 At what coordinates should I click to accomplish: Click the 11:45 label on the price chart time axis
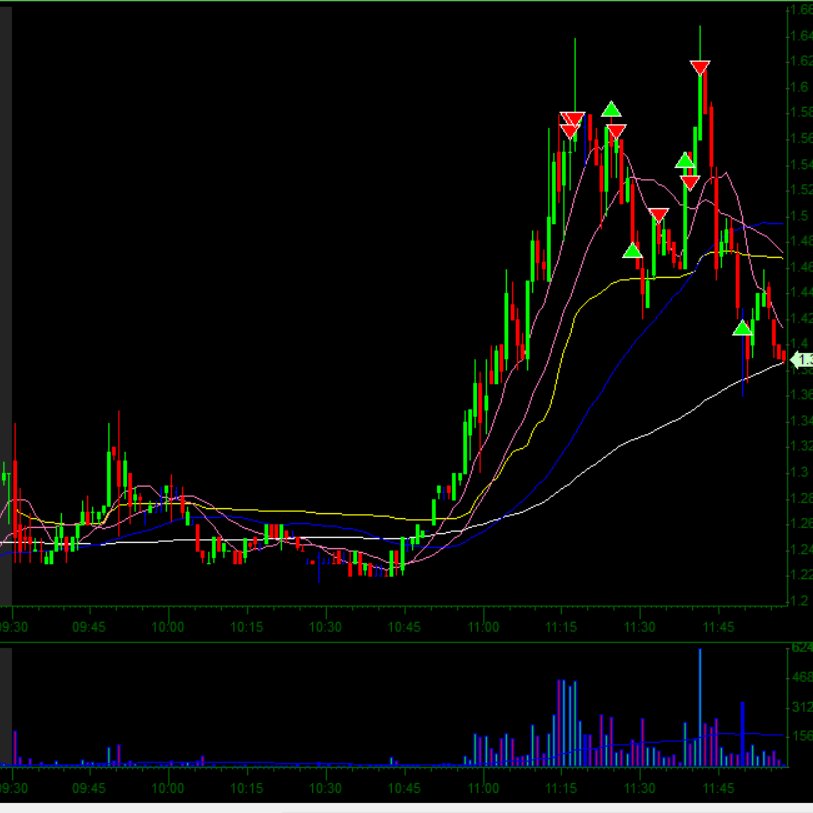click(x=718, y=627)
